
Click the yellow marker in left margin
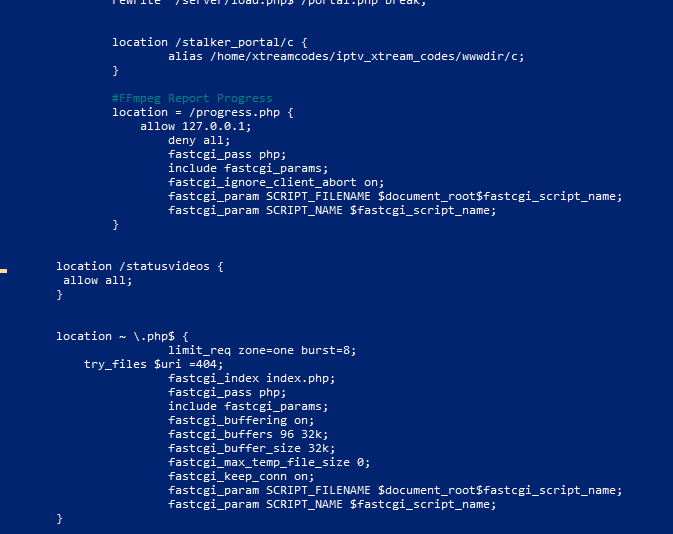click(3, 271)
